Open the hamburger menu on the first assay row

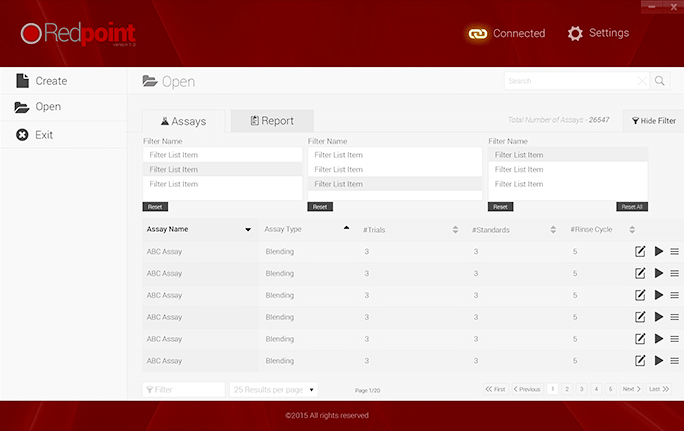click(675, 251)
